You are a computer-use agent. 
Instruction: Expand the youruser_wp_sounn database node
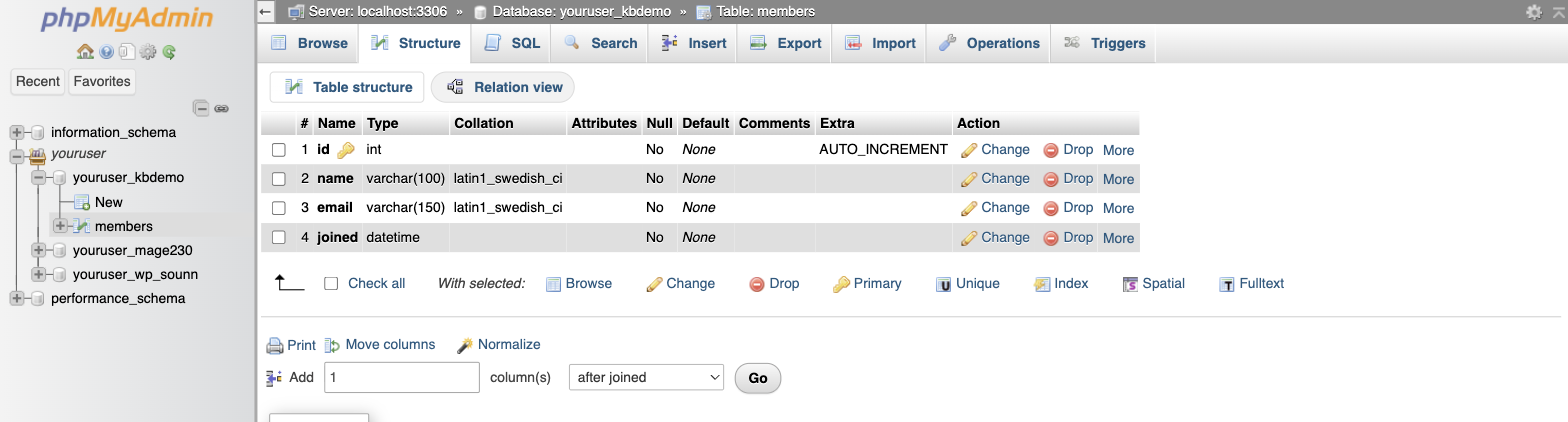click(39, 274)
